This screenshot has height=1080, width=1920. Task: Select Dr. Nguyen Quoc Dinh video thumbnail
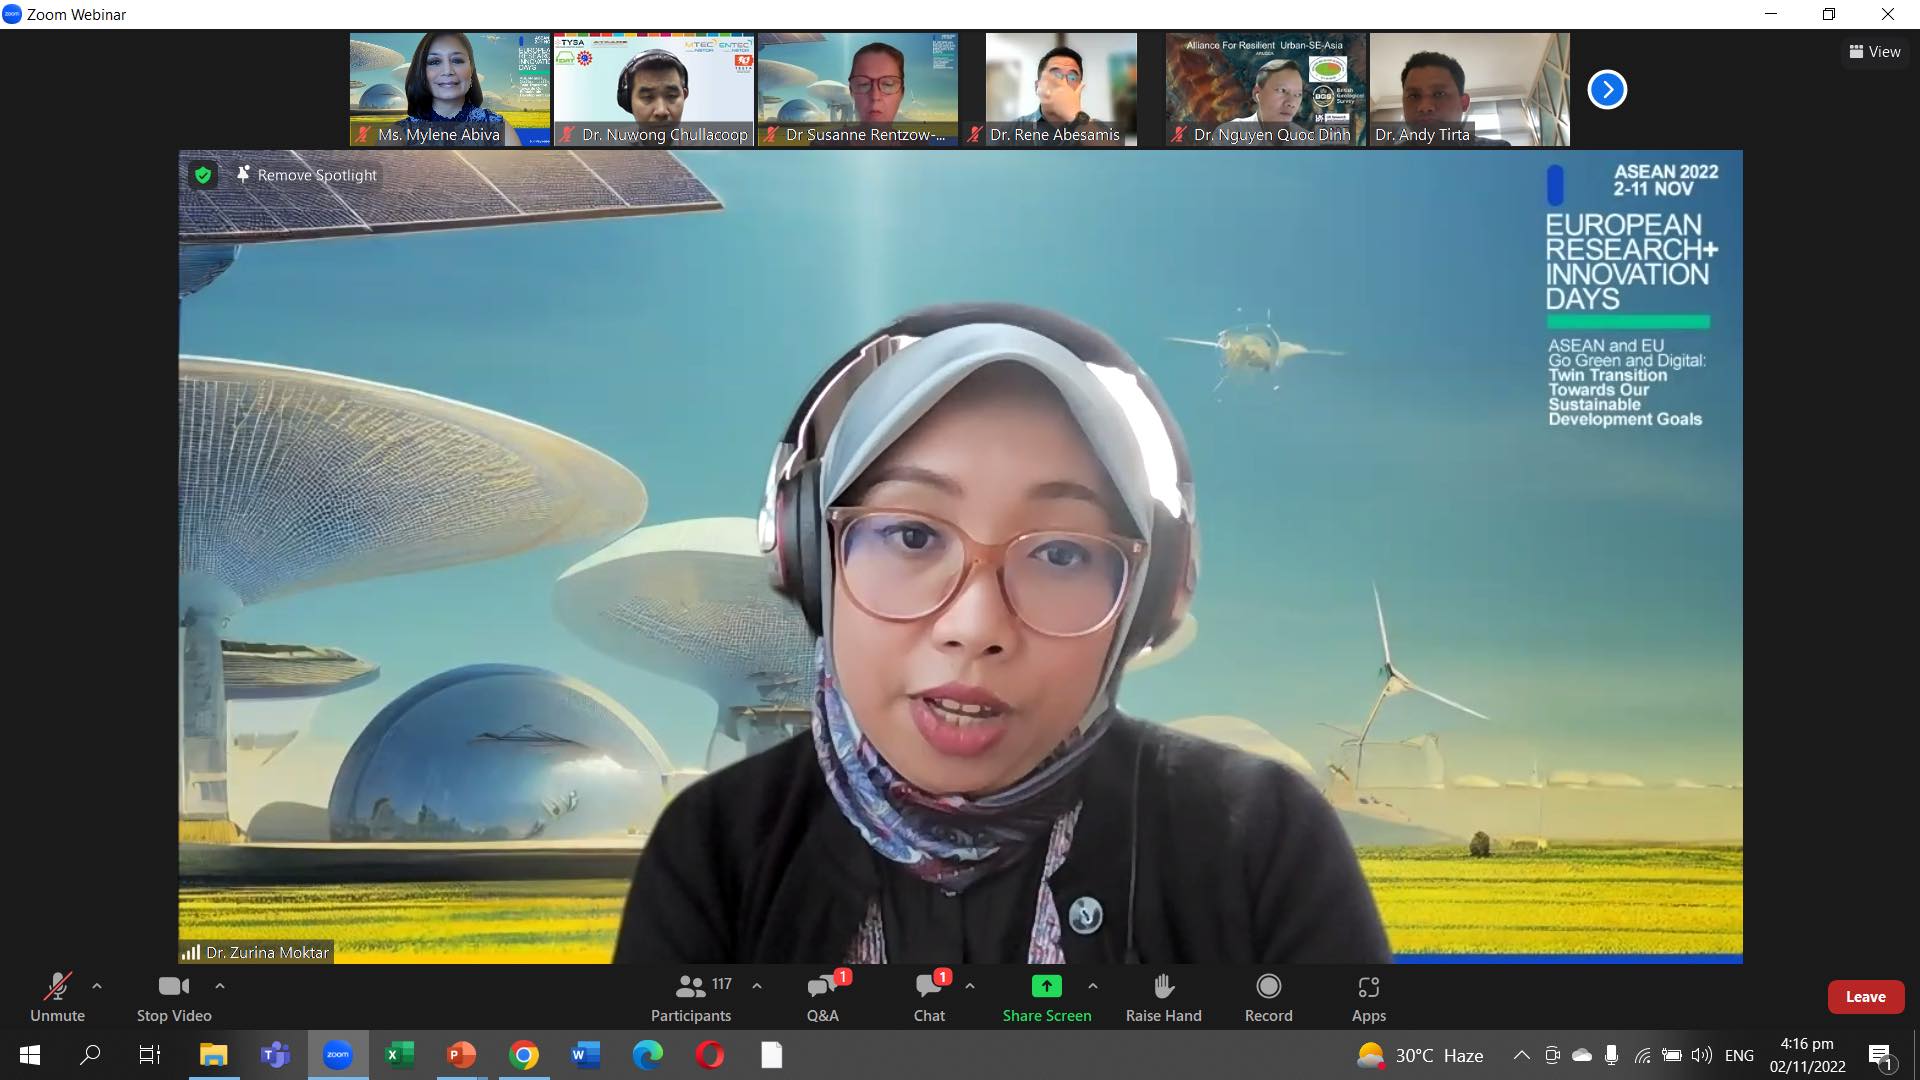pyautogui.click(x=1266, y=89)
